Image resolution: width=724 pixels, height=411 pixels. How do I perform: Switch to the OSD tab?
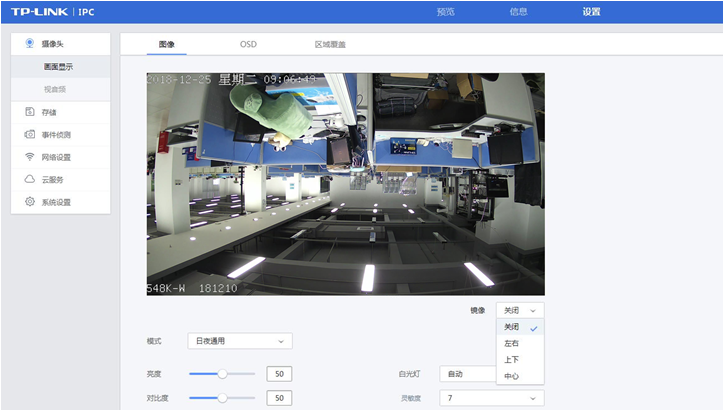[248, 44]
